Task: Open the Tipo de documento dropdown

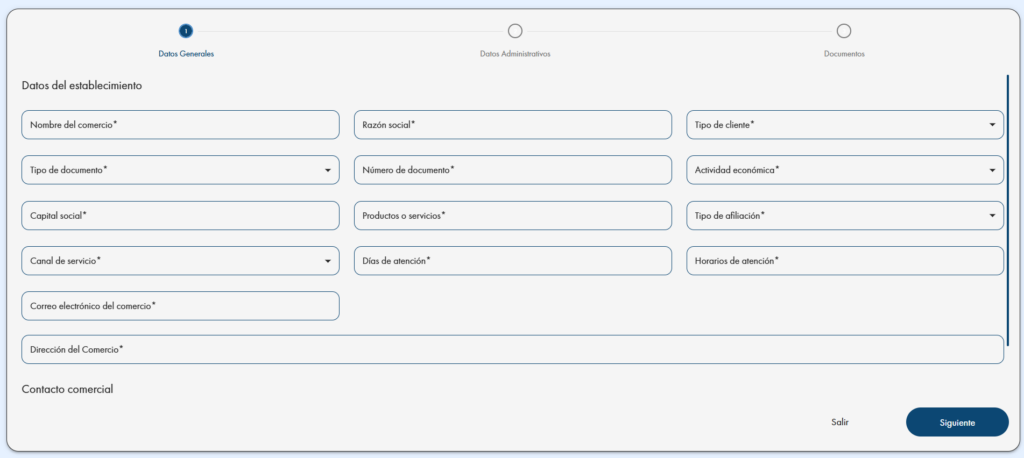Action: [180, 170]
